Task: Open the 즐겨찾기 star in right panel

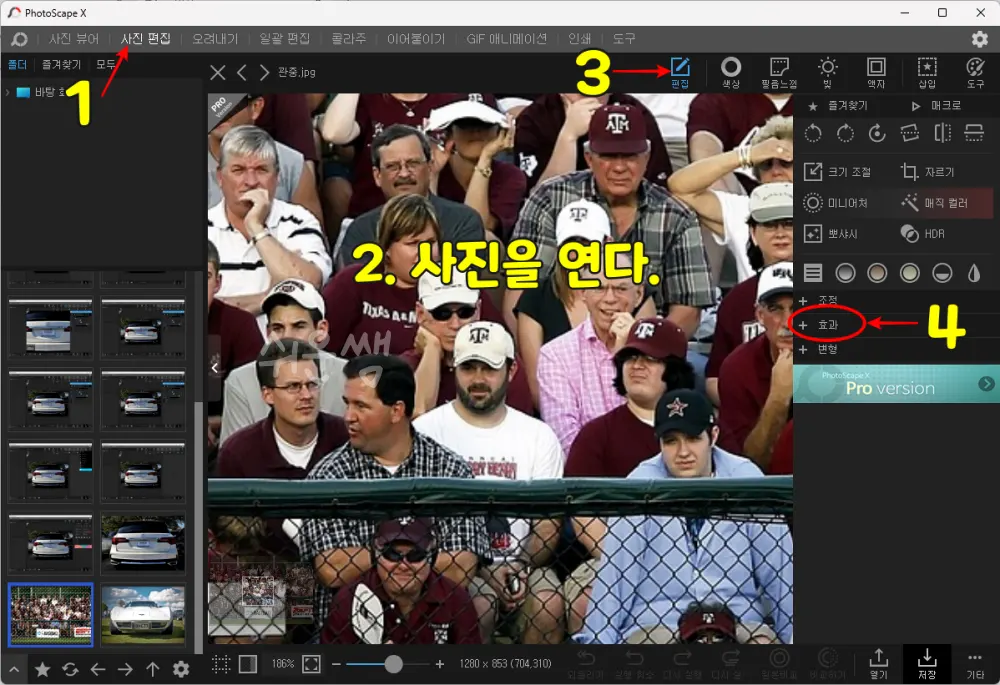Action: click(x=837, y=106)
